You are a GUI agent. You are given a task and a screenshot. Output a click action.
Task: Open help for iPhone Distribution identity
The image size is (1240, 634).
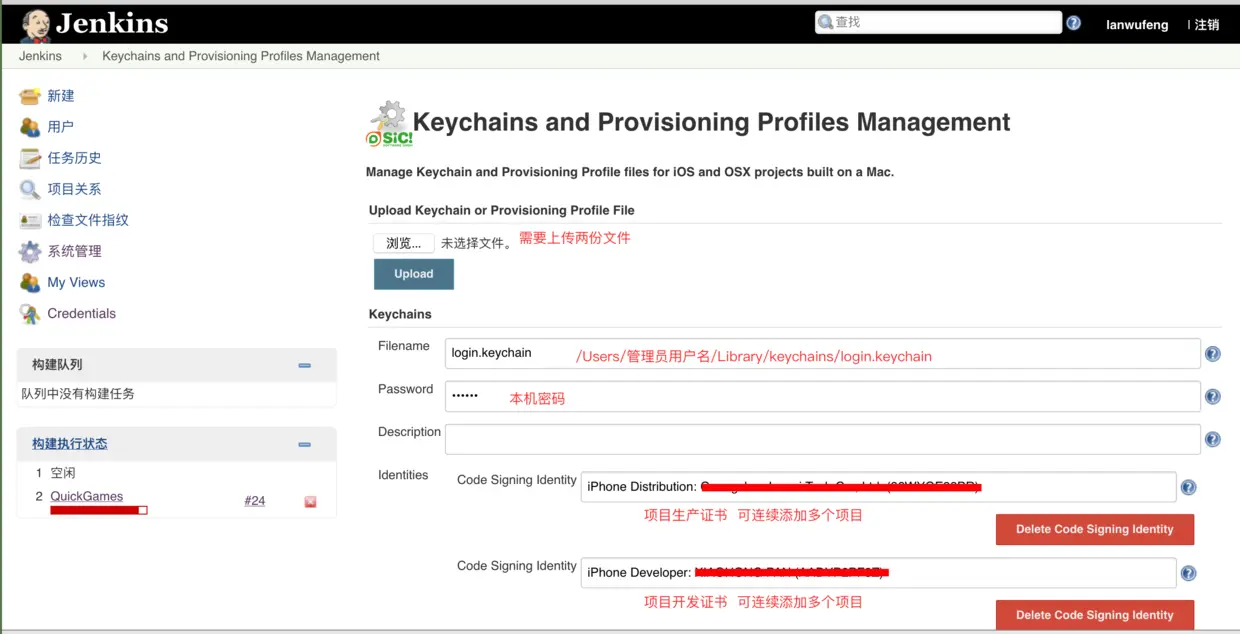tap(1188, 488)
